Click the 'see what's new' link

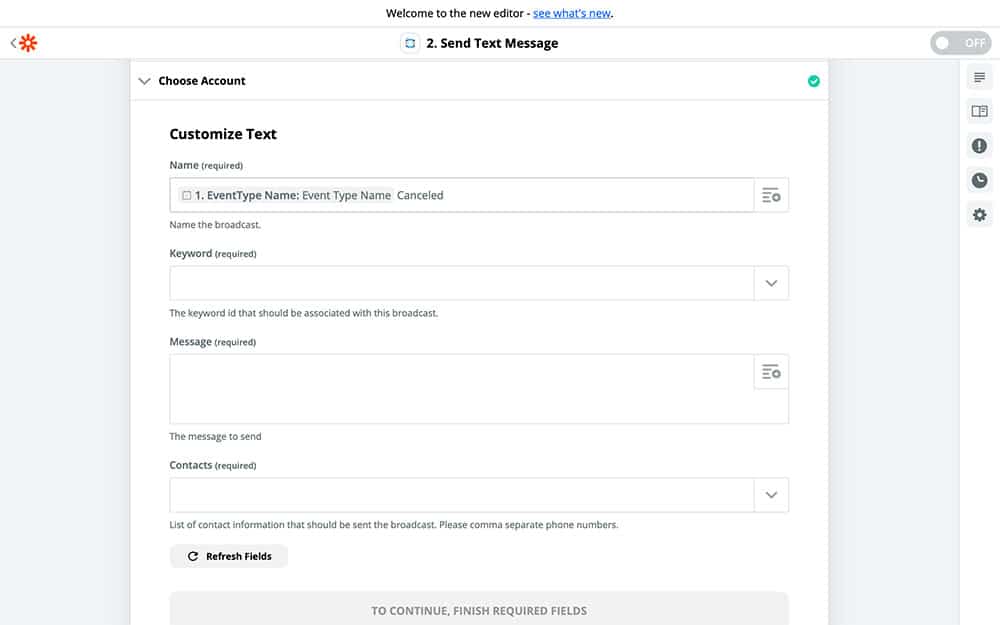point(572,13)
